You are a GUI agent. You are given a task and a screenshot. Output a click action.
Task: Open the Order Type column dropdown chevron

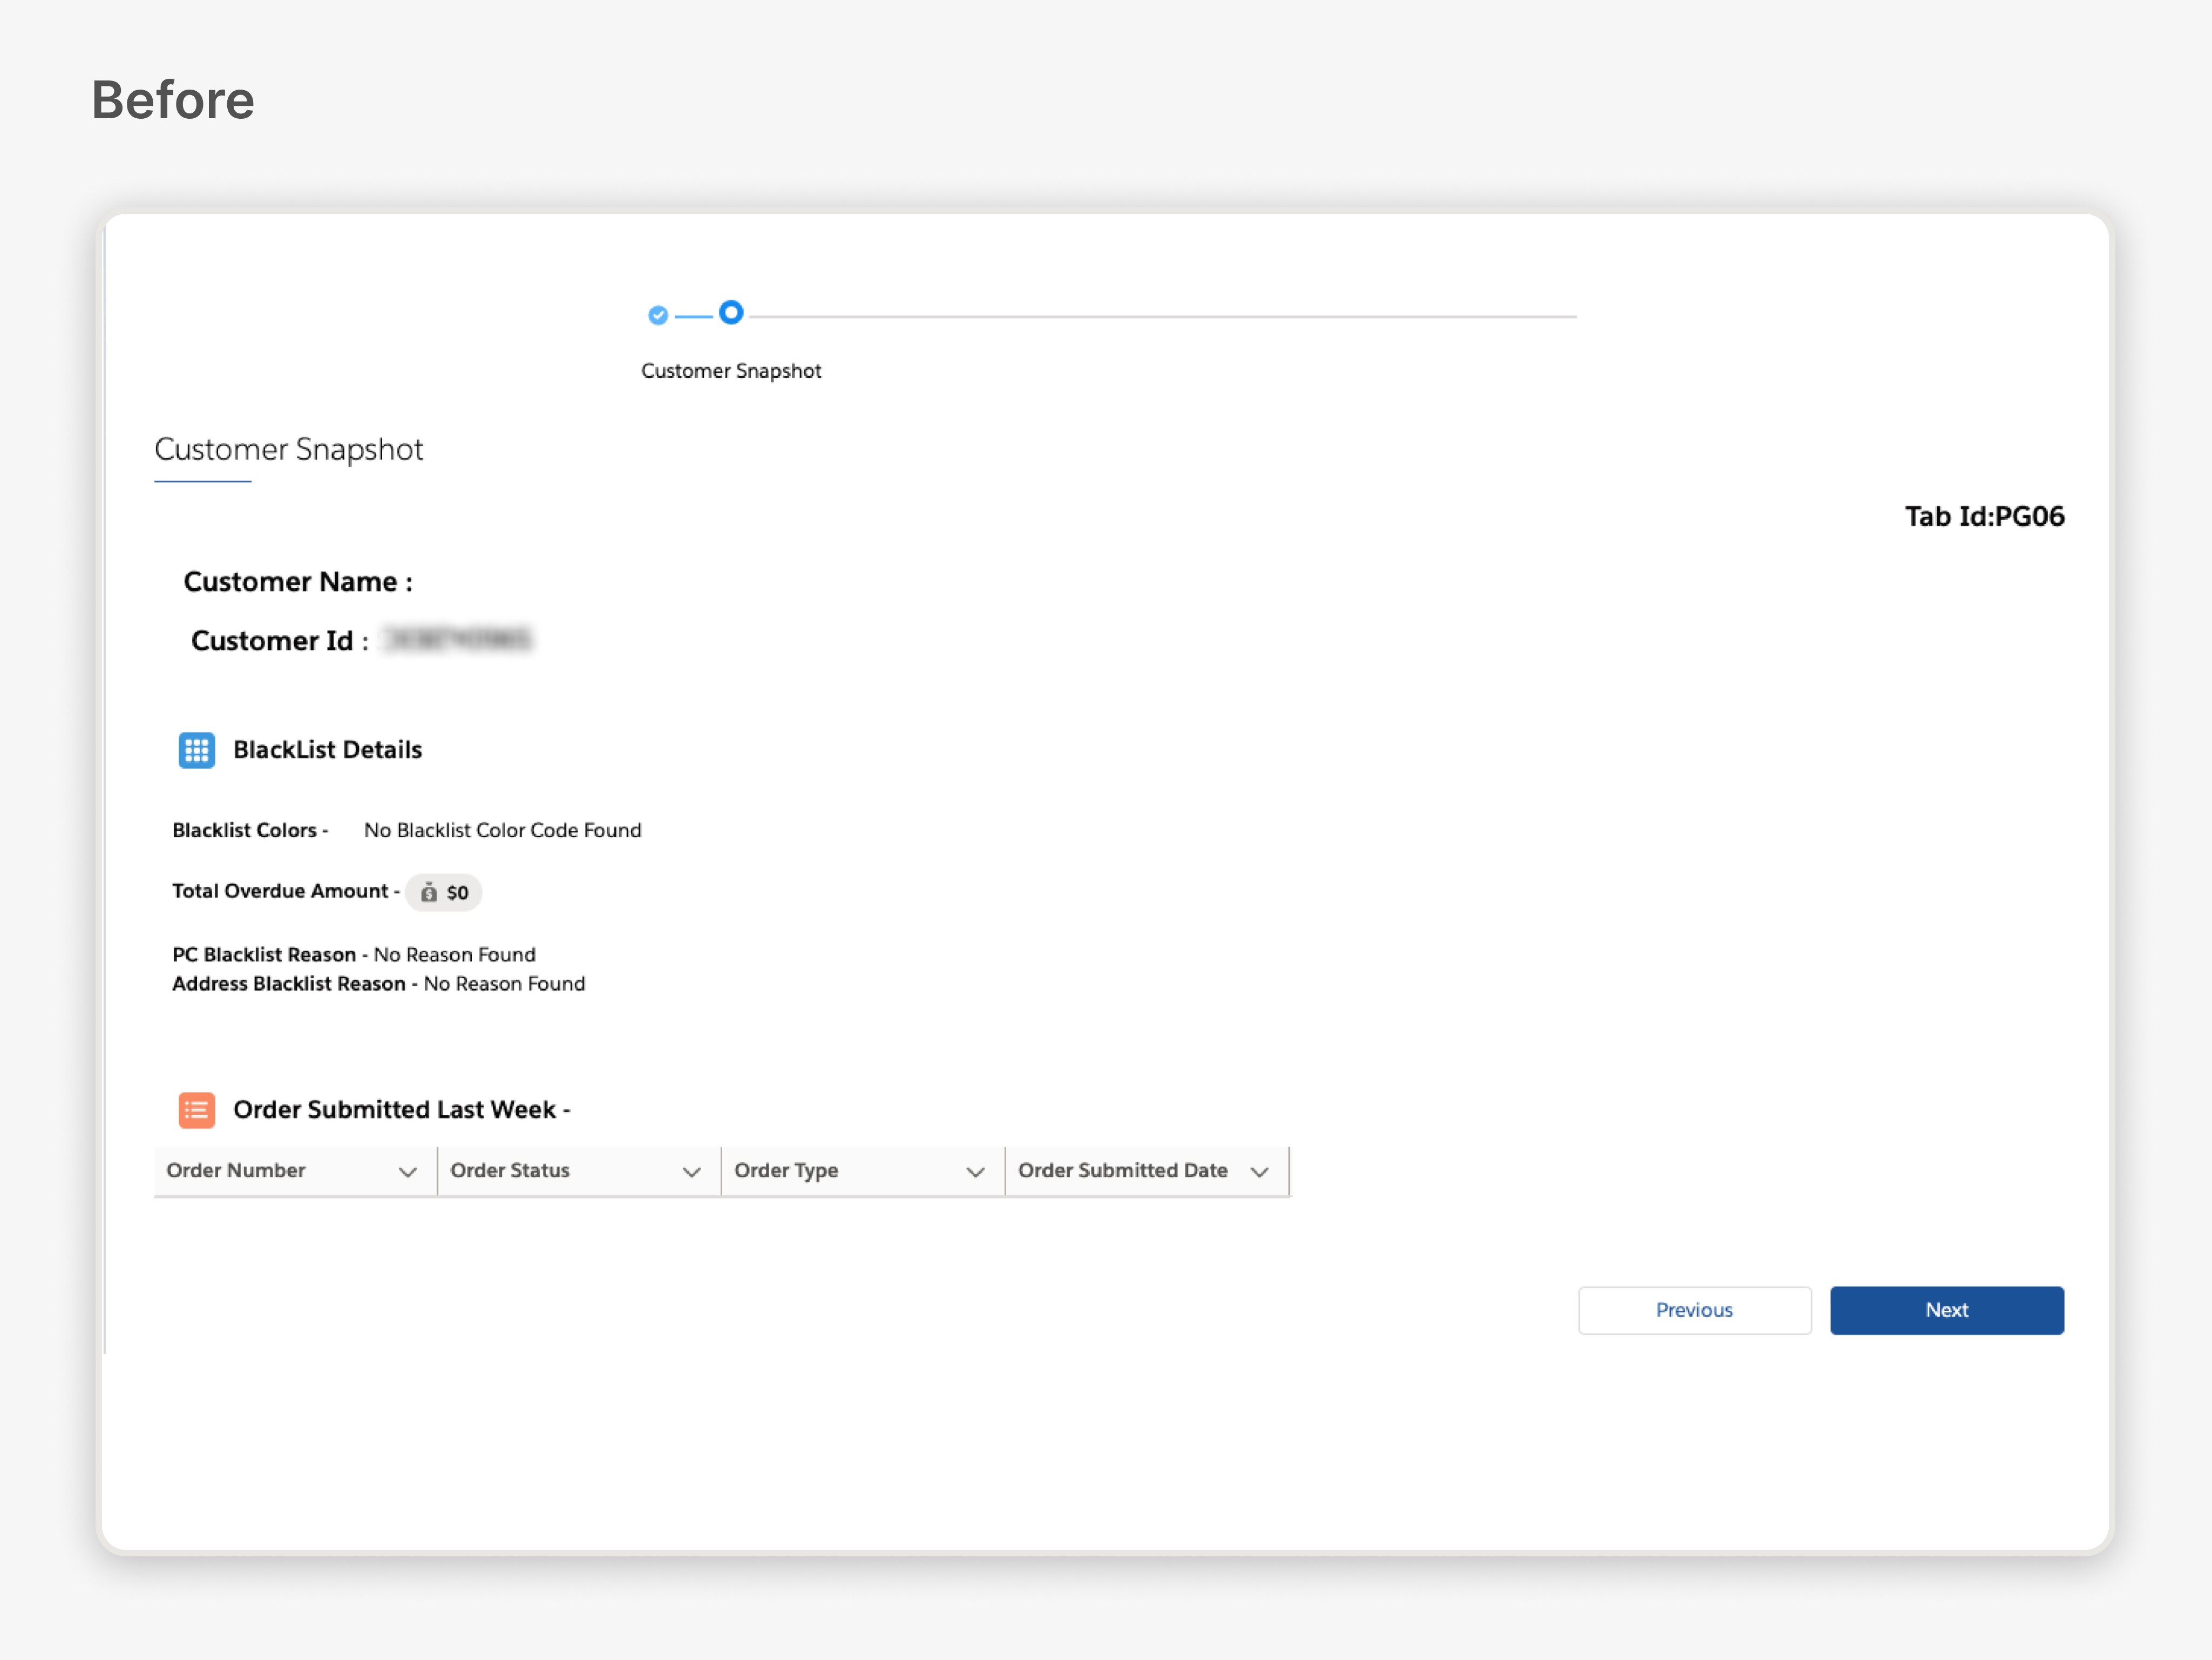[x=975, y=1172]
